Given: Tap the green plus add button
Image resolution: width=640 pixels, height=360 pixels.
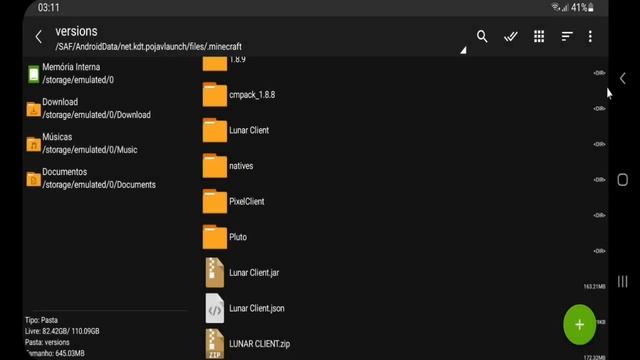Looking at the screenshot, I should [580, 324].
